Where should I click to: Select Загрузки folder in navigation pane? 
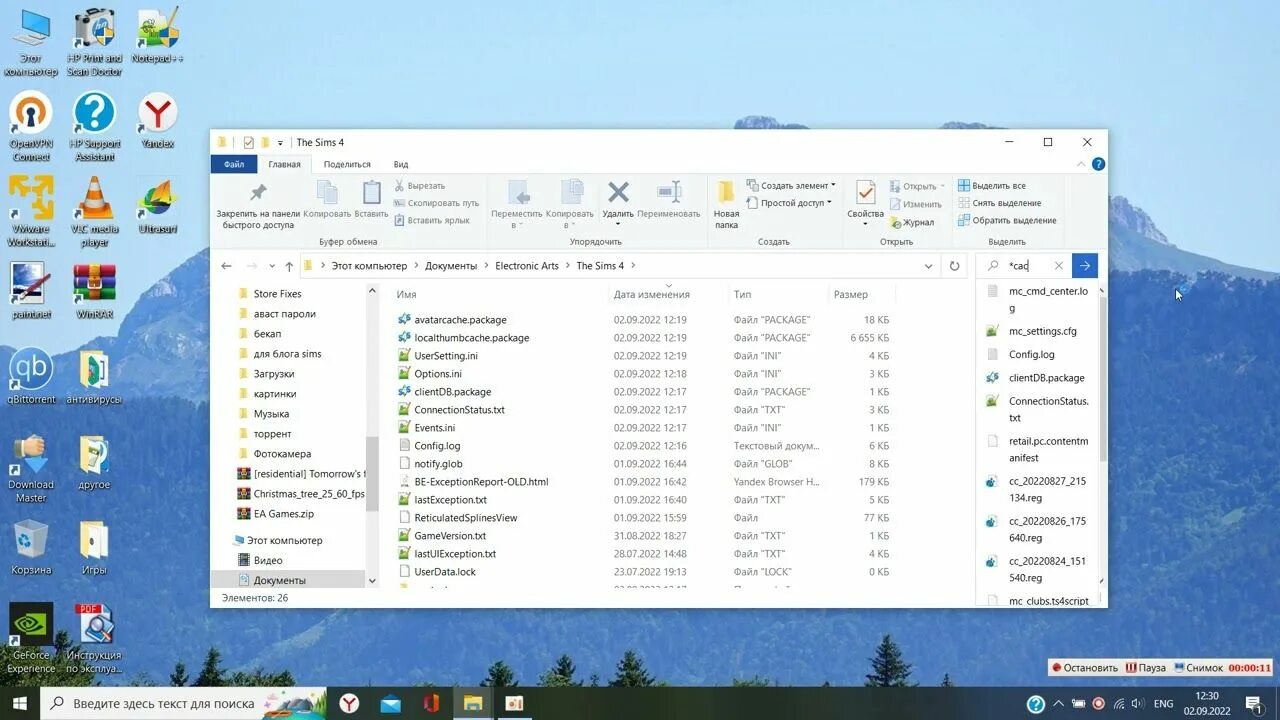(274, 374)
